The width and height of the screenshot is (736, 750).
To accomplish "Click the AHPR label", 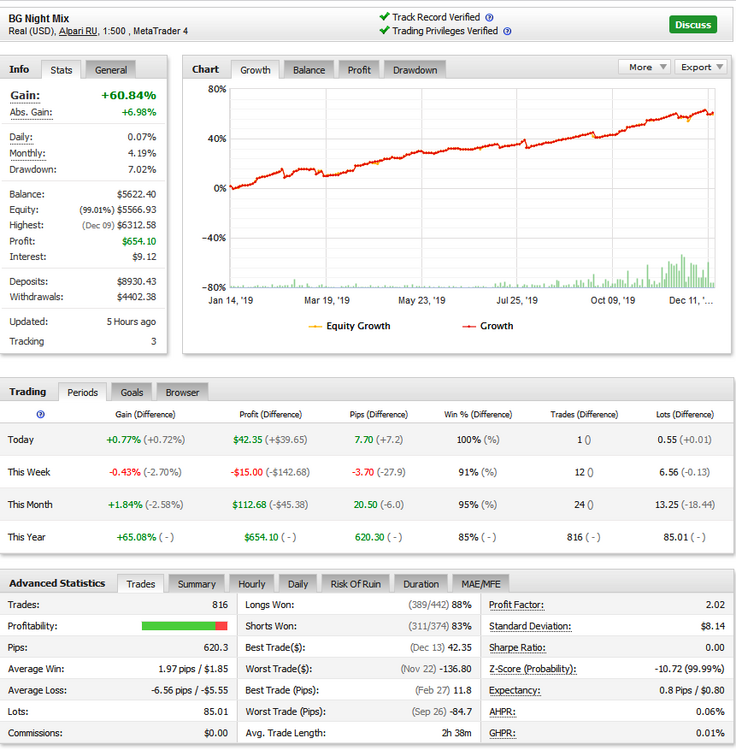I will pyautogui.click(x=502, y=712).
